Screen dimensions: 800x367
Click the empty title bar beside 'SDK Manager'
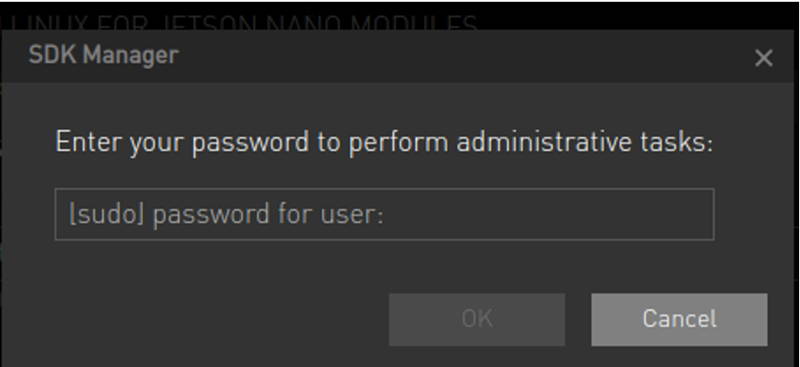(x=459, y=56)
